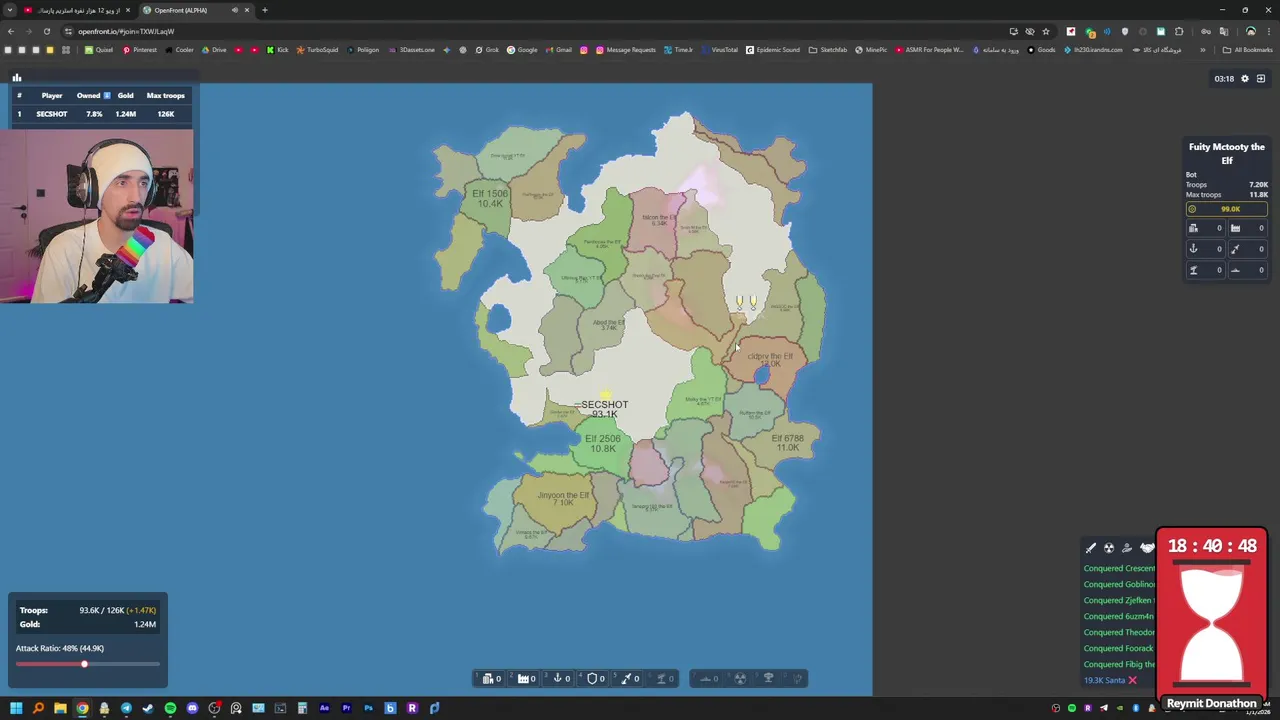1280x720 pixels.
Task: Go back to previous page
Action: pos(11,31)
